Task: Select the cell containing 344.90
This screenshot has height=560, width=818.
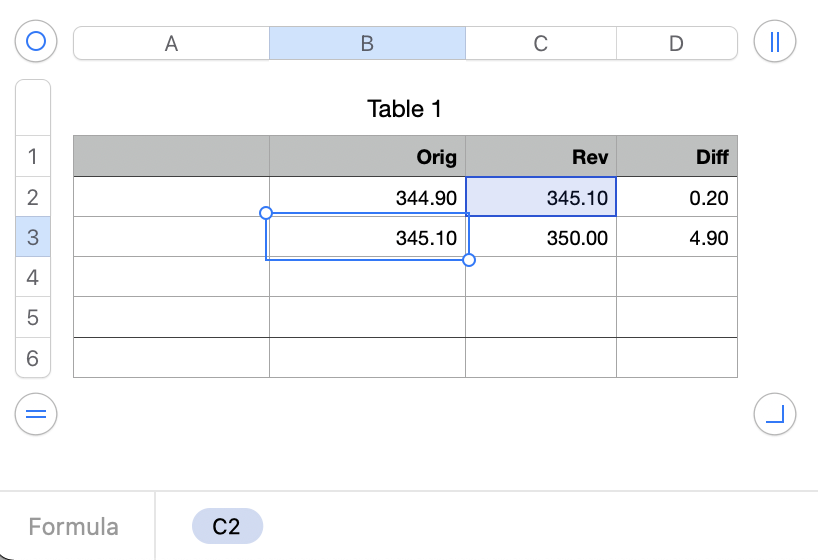Action: 367,197
